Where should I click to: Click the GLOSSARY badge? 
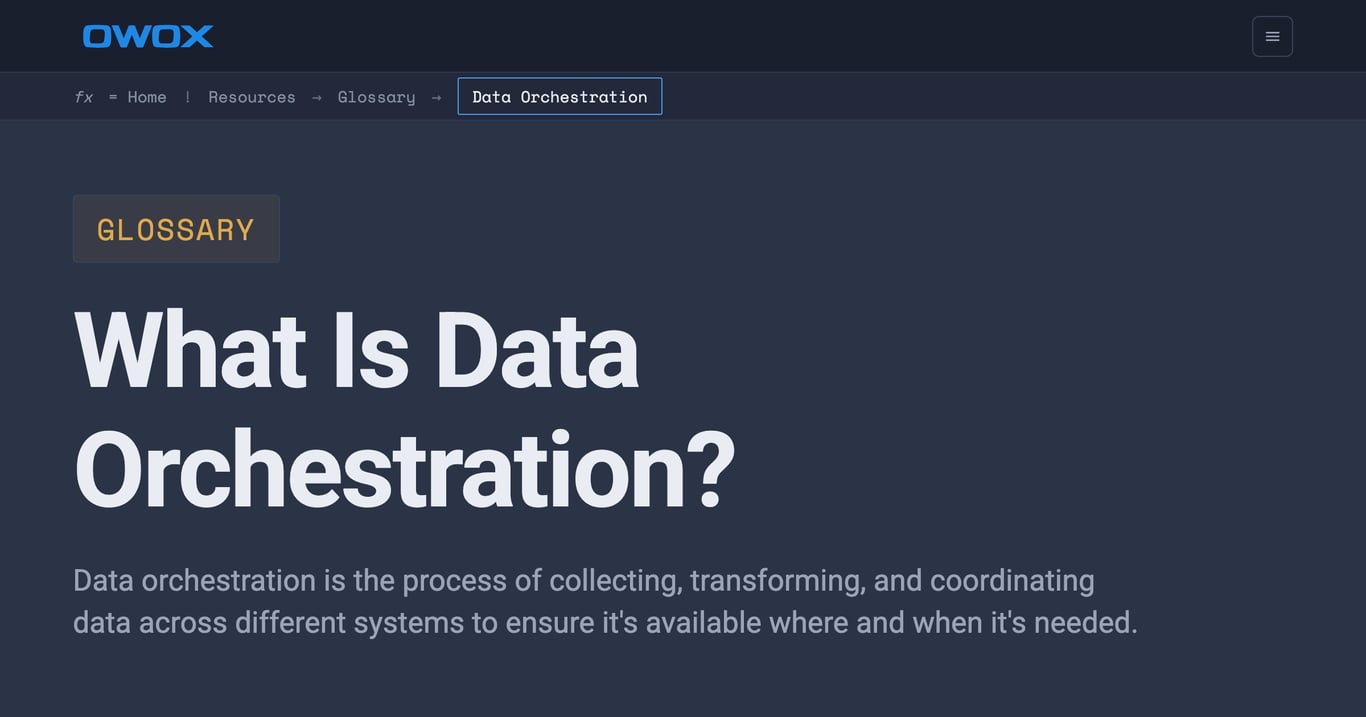(x=176, y=229)
